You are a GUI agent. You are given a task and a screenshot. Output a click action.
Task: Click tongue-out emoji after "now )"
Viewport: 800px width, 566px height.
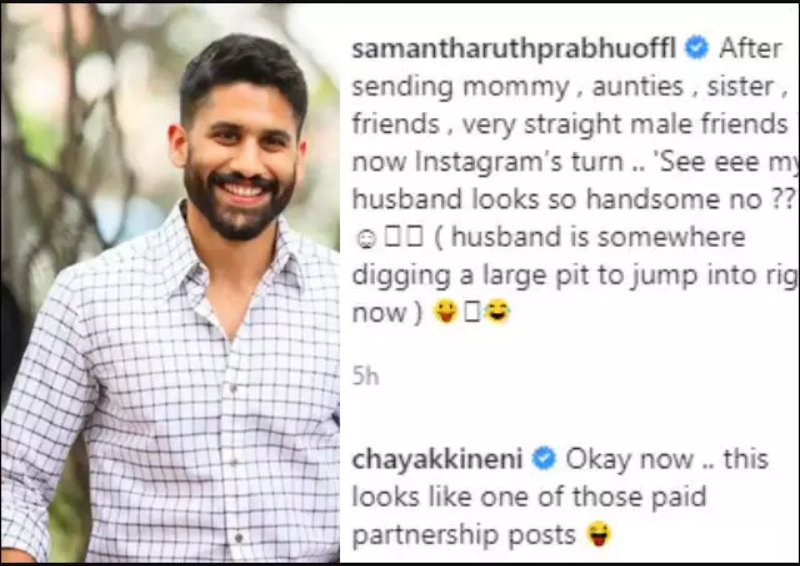pyautogui.click(x=445, y=311)
